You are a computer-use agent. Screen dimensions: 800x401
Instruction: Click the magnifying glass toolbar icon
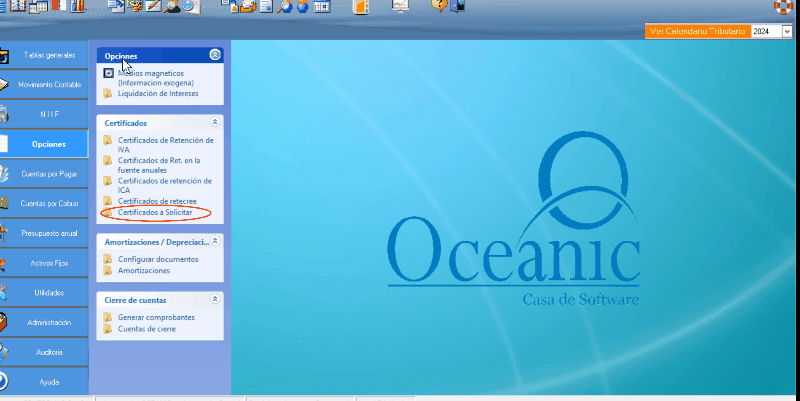[285, 7]
